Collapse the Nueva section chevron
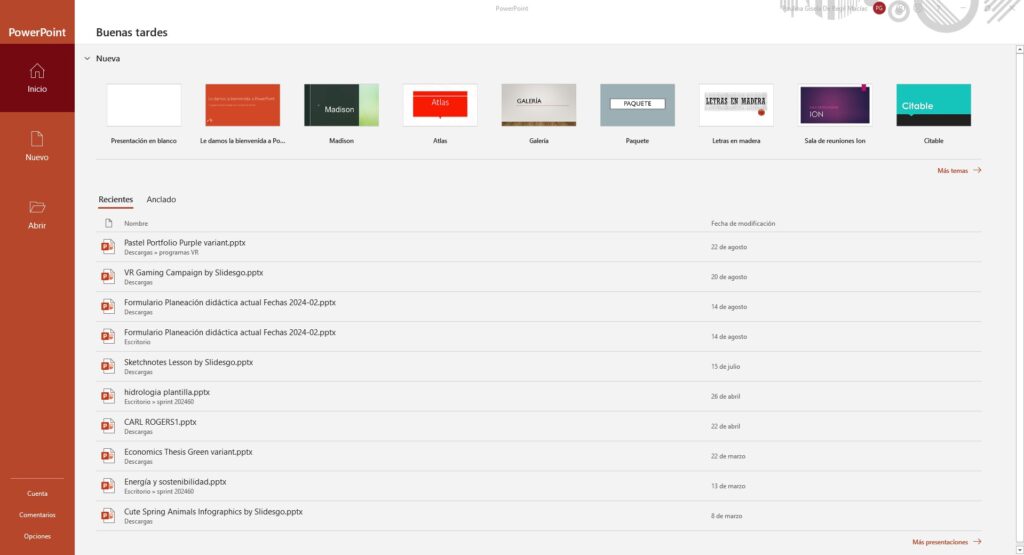 pyautogui.click(x=87, y=59)
